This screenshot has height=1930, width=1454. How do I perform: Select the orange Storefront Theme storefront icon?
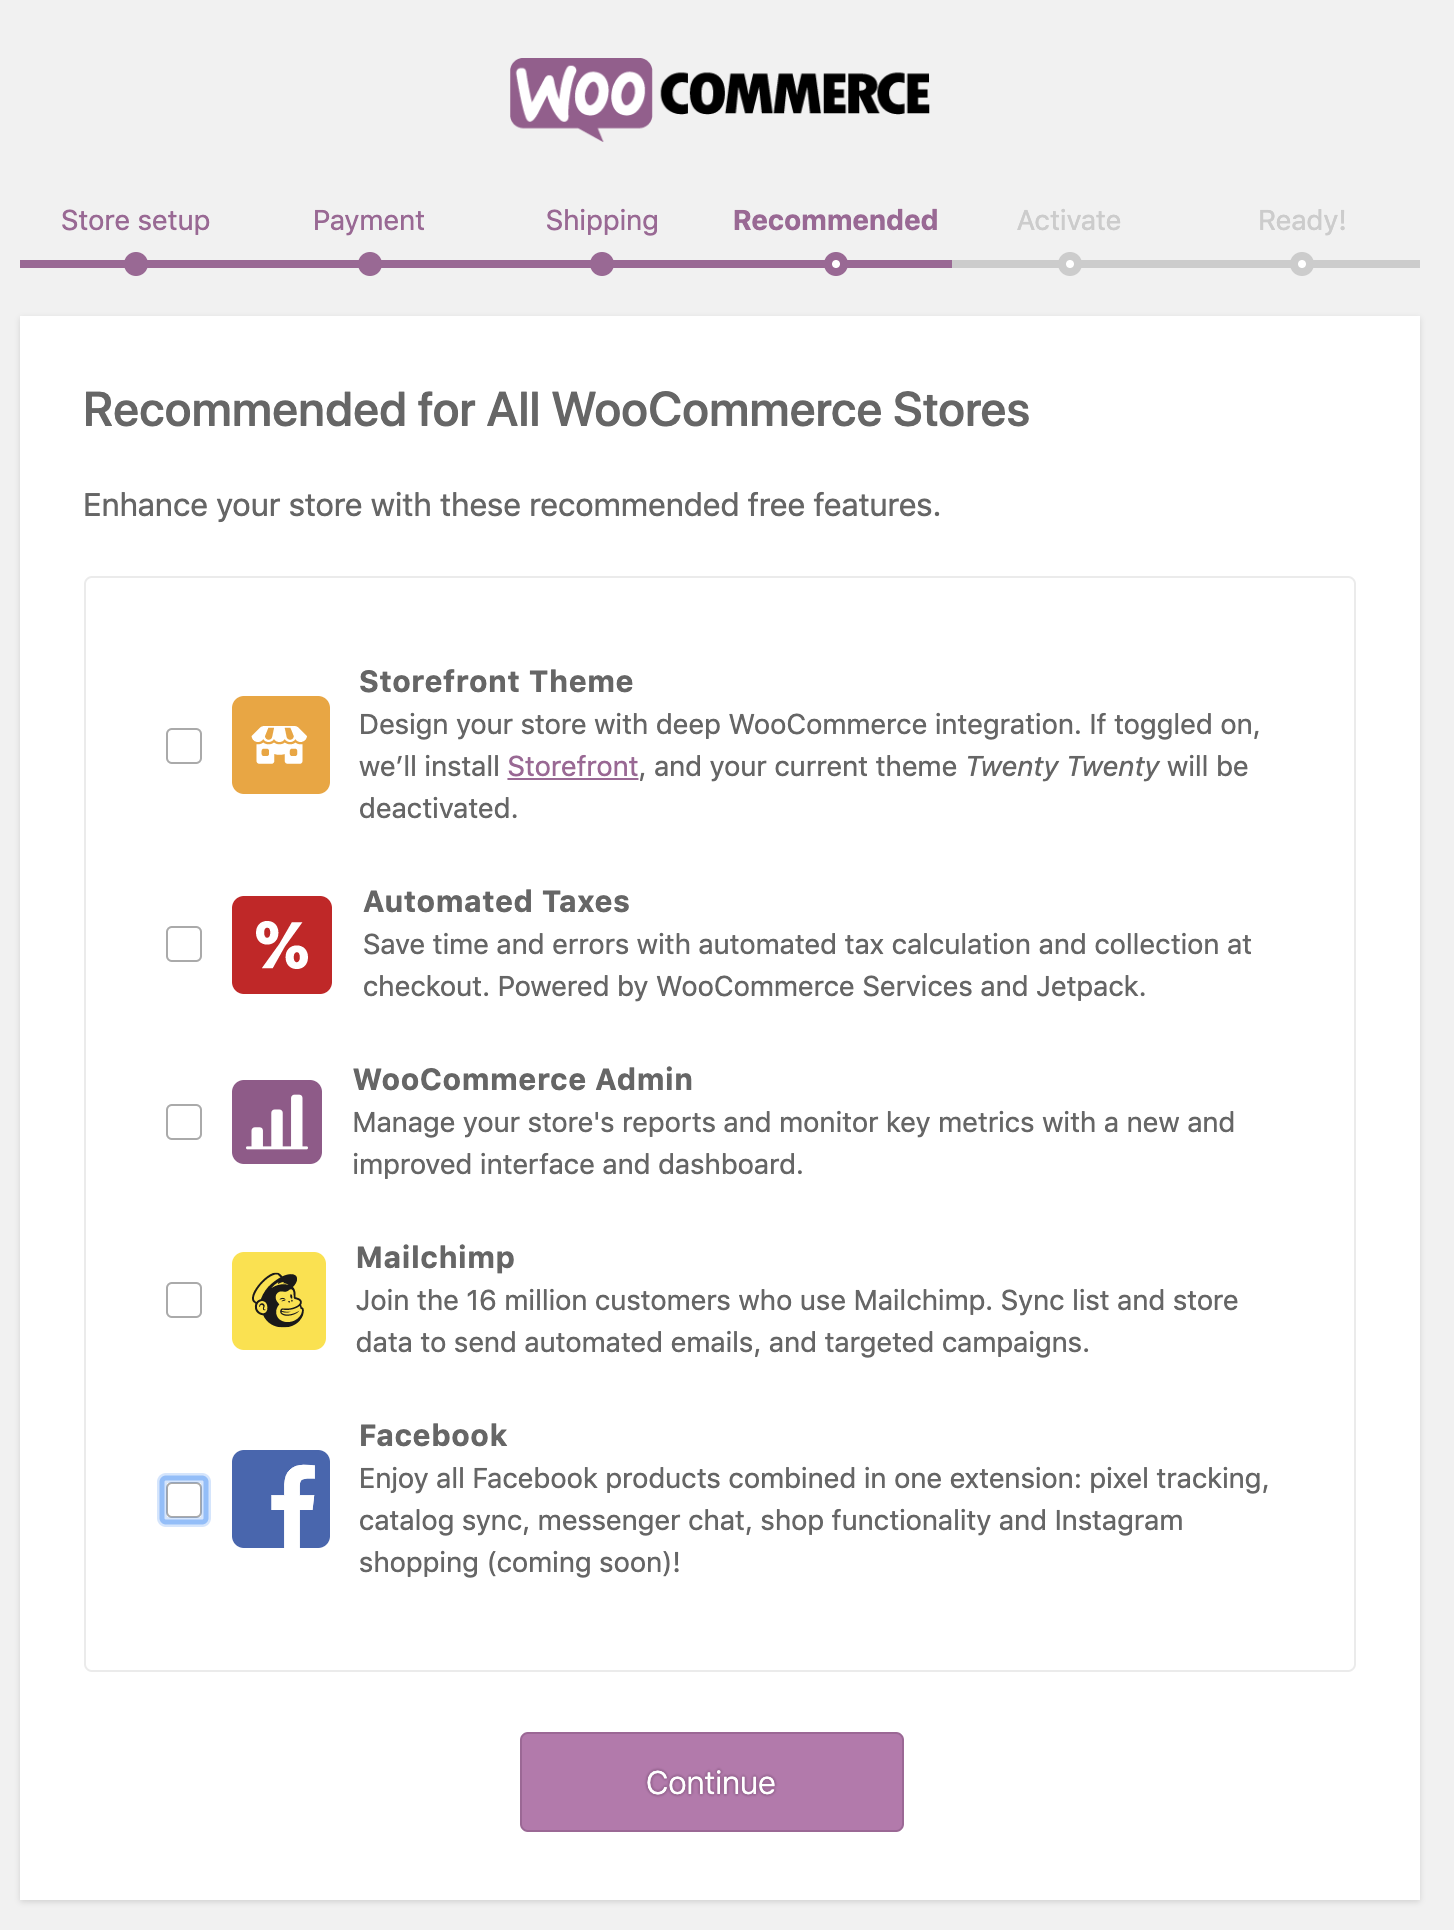[280, 745]
